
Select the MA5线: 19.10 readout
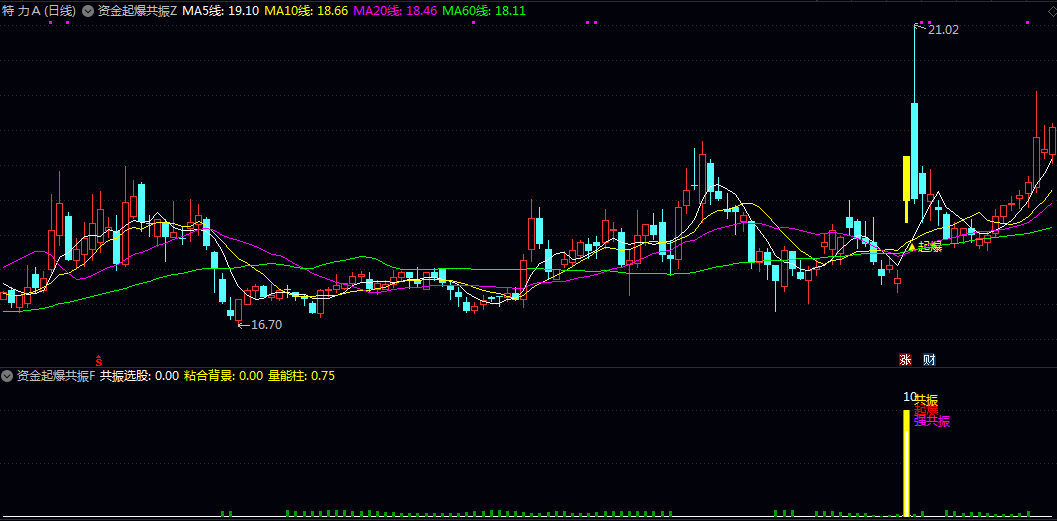point(221,11)
